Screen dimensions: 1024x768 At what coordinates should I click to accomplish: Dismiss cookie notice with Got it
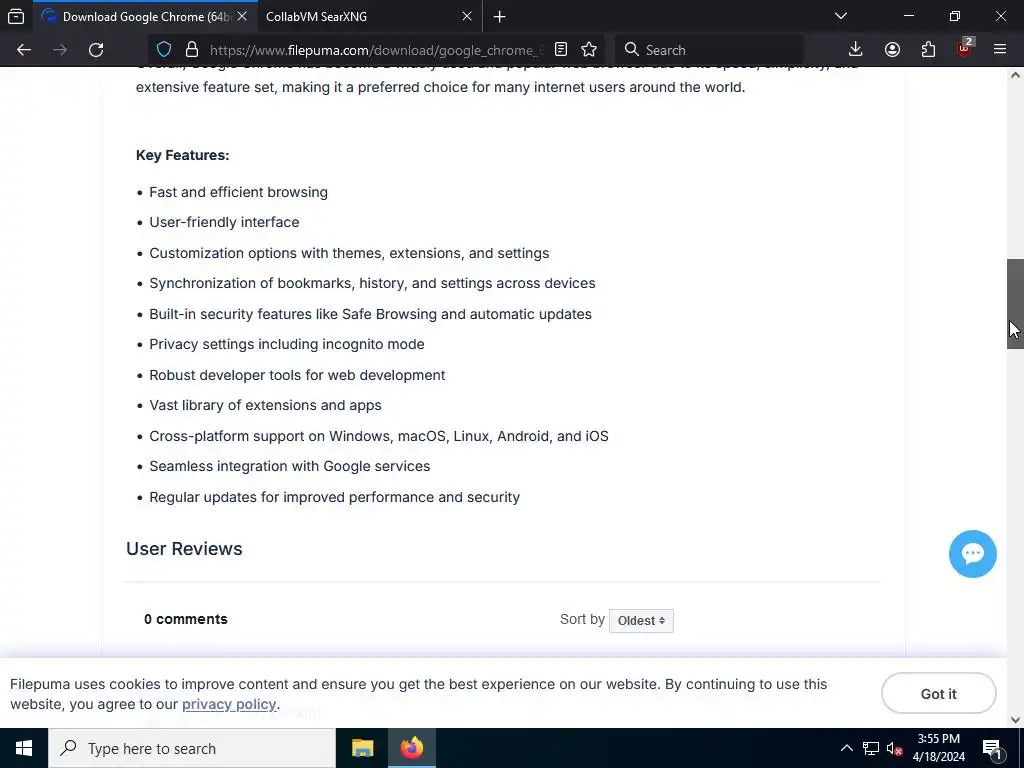[938, 694]
